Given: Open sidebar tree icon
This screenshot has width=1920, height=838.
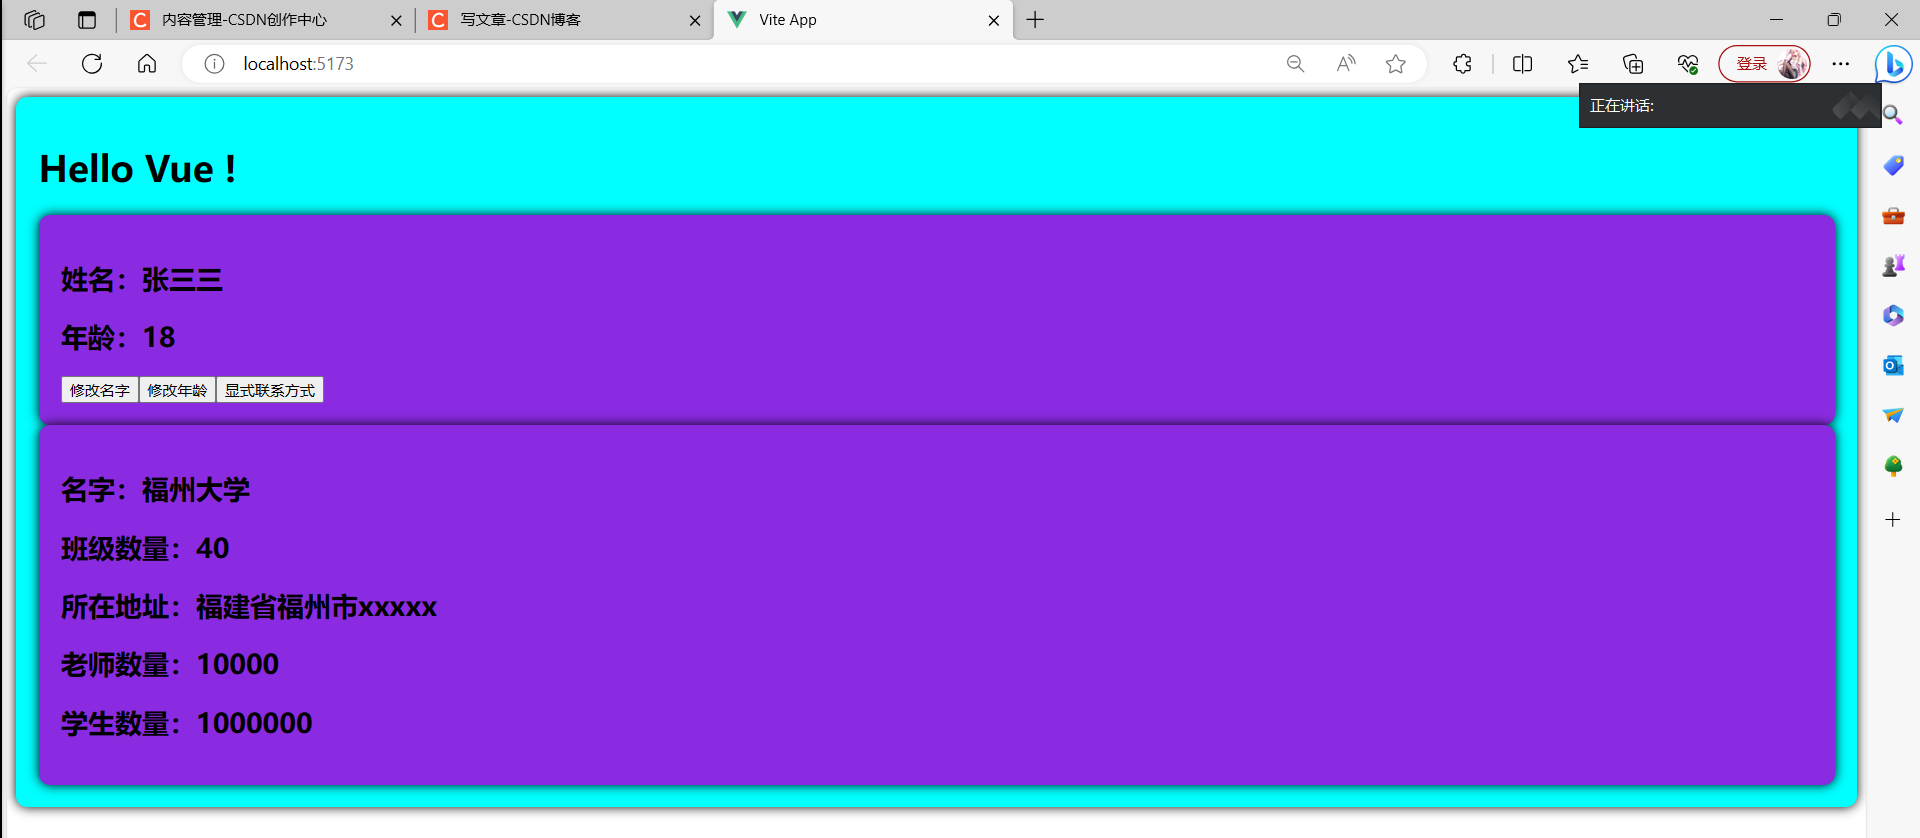Looking at the screenshot, I should pyautogui.click(x=1893, y=465).
